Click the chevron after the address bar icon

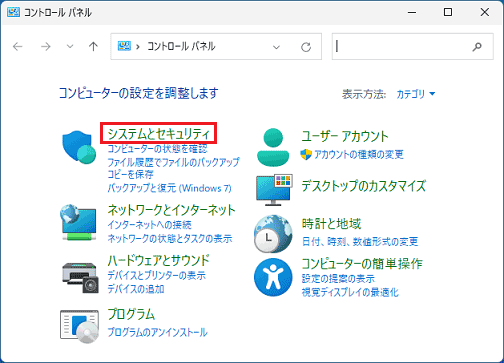tap(137, 47)
